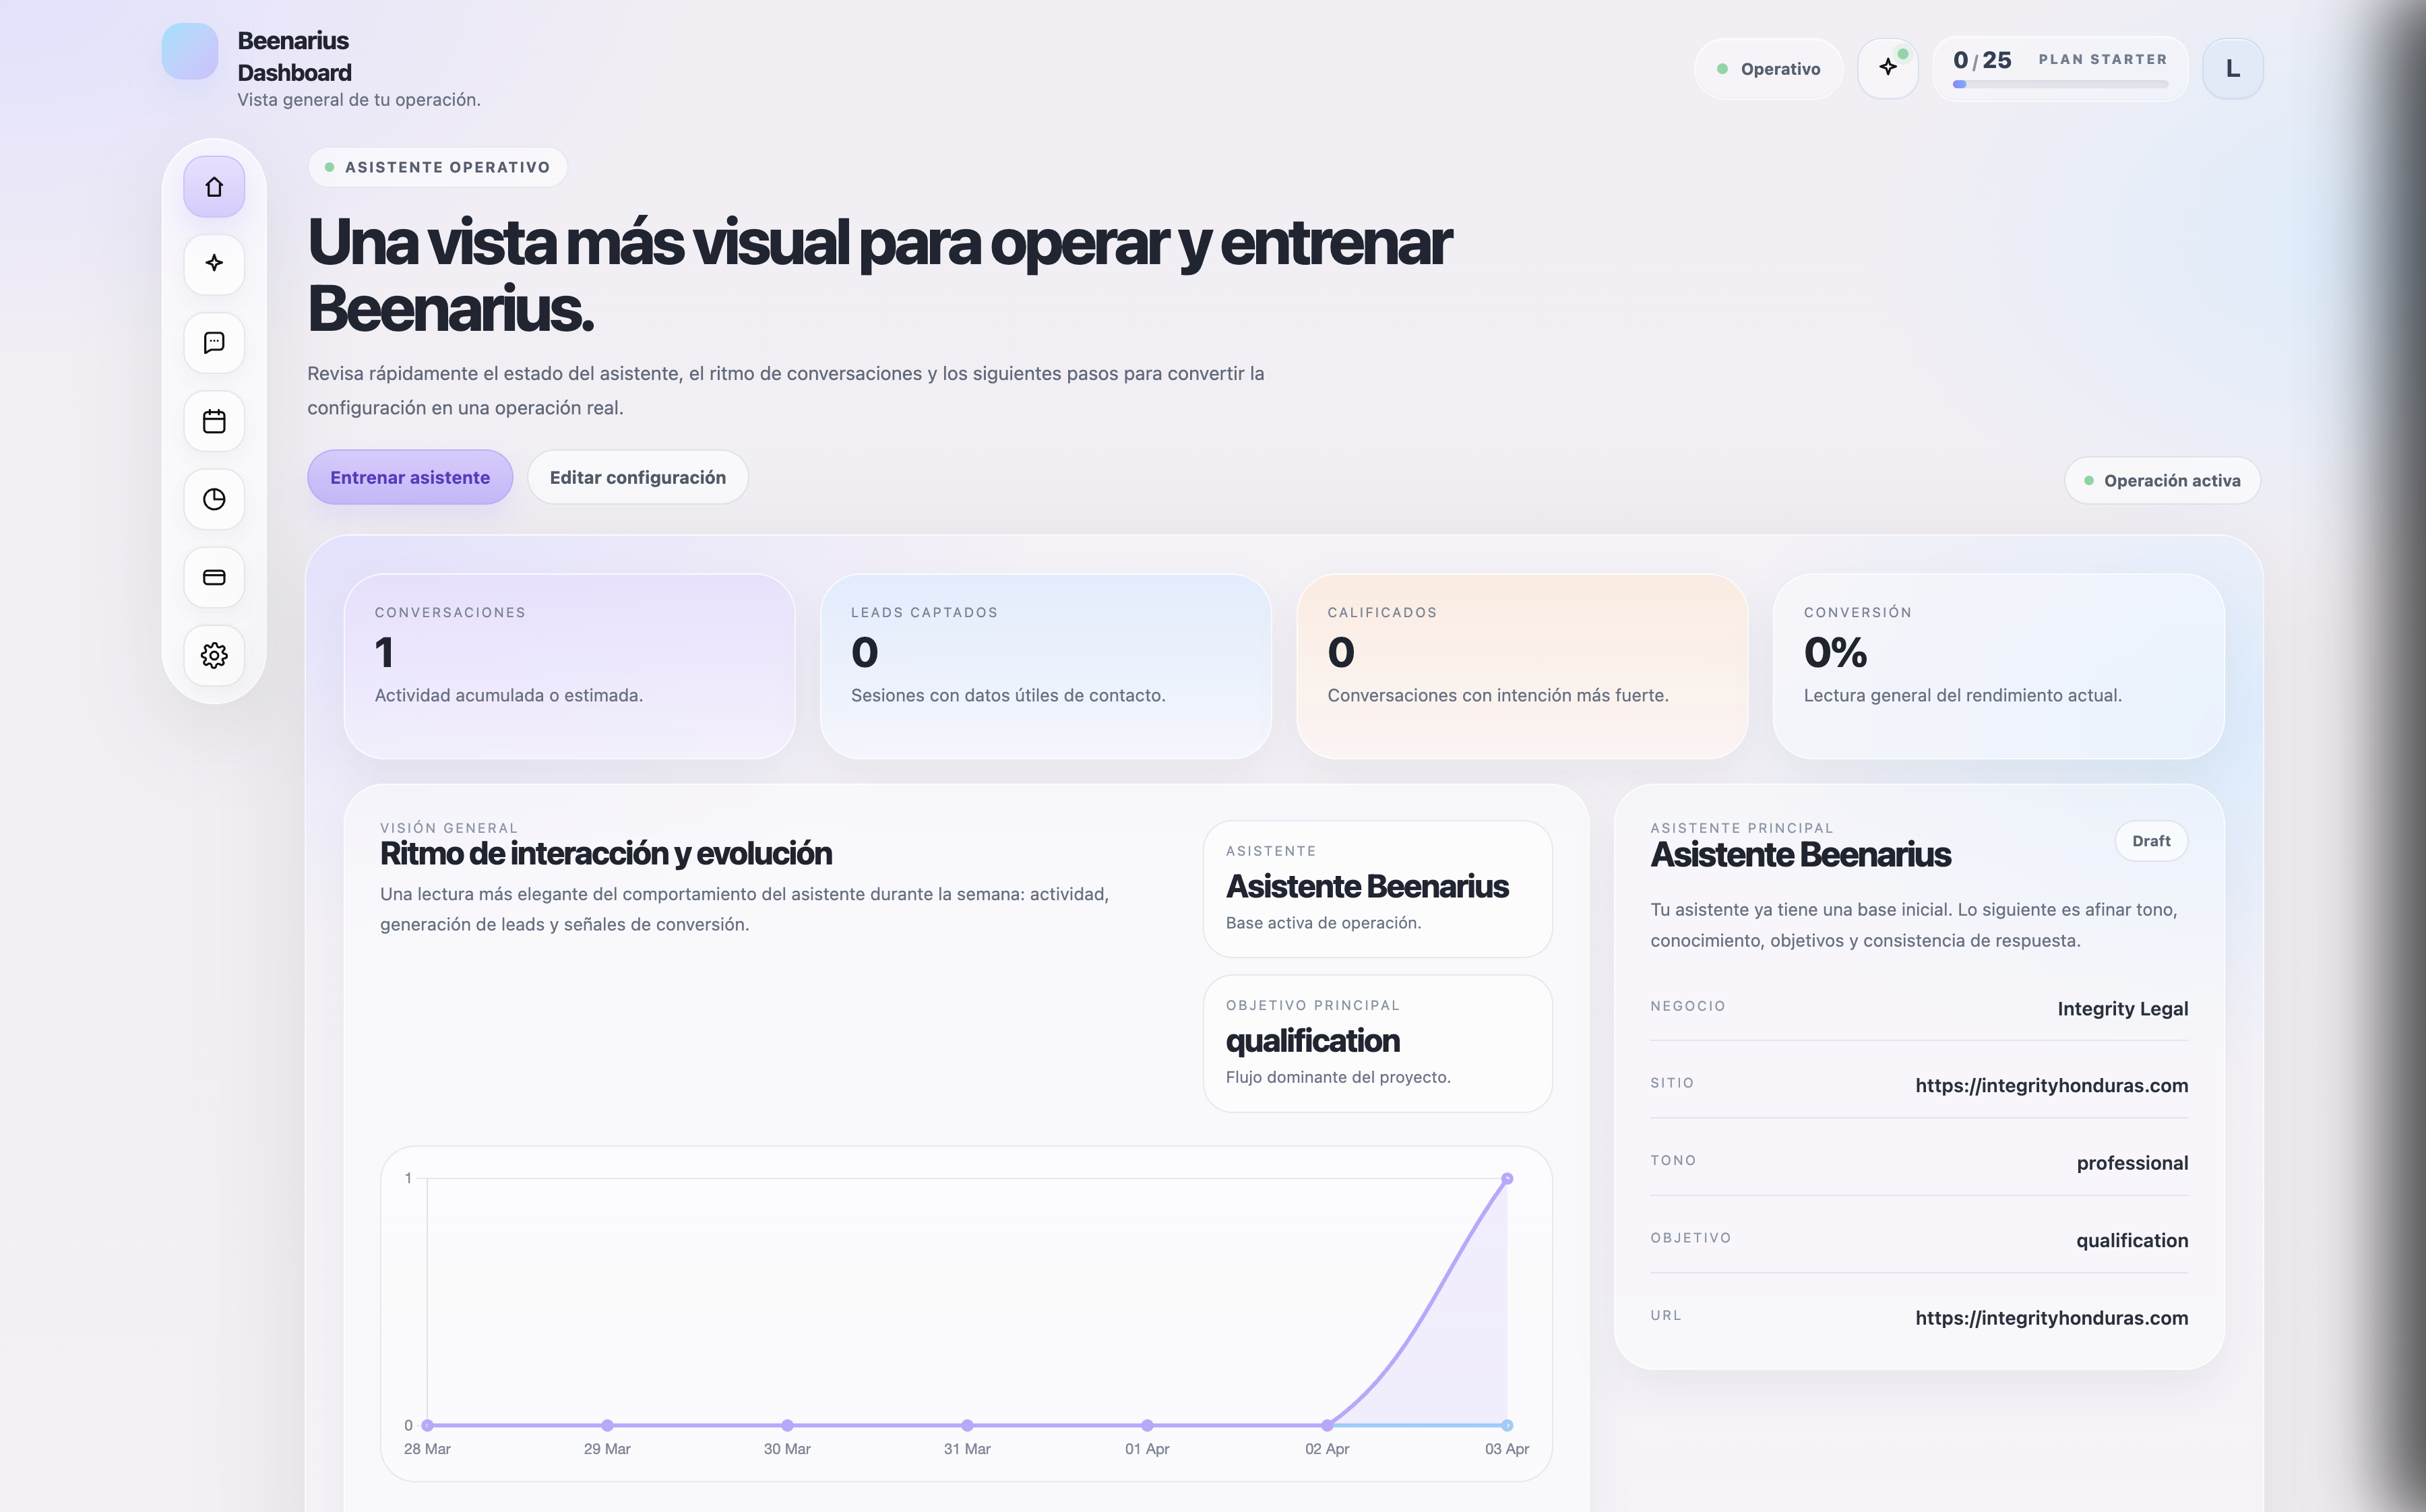
Task: Open the analytics pie chart icon
Action: [x=214, y=499]
